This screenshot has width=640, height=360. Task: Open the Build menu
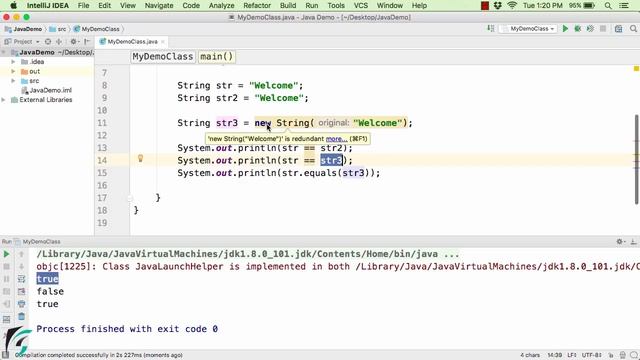click(288, 6)
